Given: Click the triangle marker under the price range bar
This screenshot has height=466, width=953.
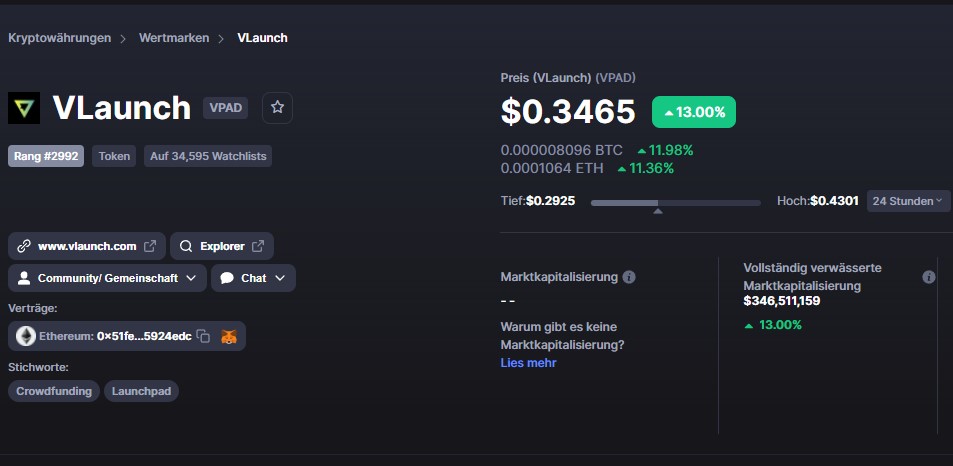Looking at the screenshot, I should point(658,211).
